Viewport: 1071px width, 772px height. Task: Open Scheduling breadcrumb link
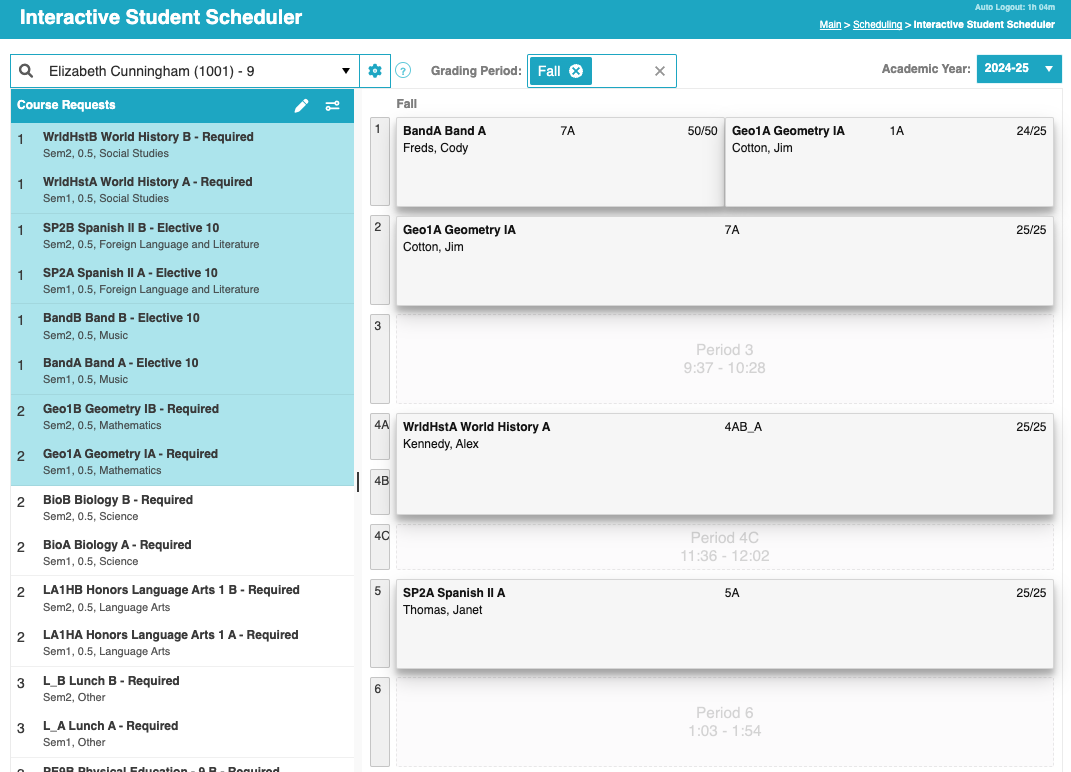[877, 25]
